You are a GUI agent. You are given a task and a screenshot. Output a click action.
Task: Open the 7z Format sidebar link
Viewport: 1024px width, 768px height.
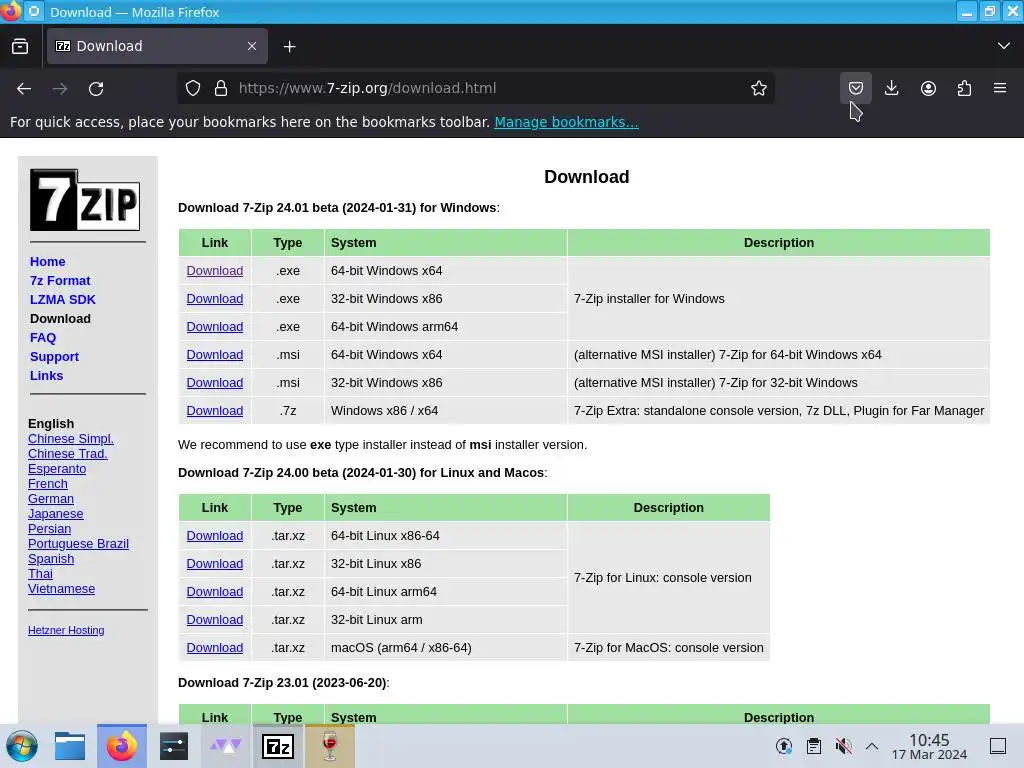coord(60,281)
